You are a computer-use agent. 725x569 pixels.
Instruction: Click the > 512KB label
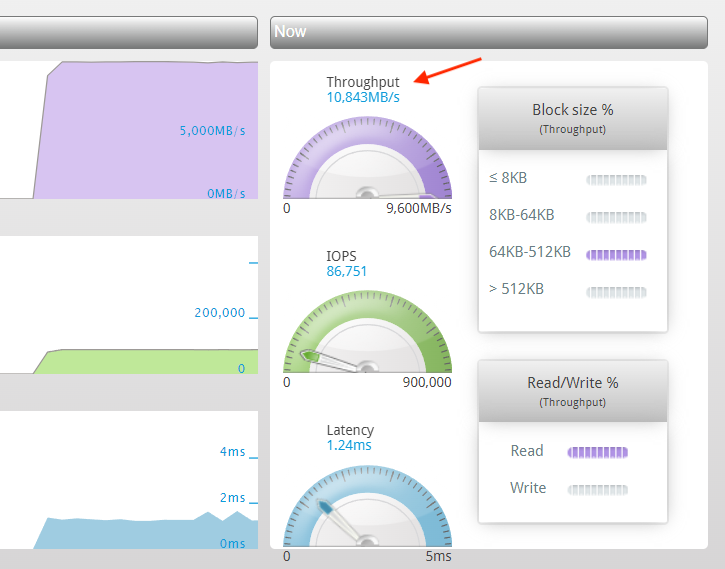[516, 289]
